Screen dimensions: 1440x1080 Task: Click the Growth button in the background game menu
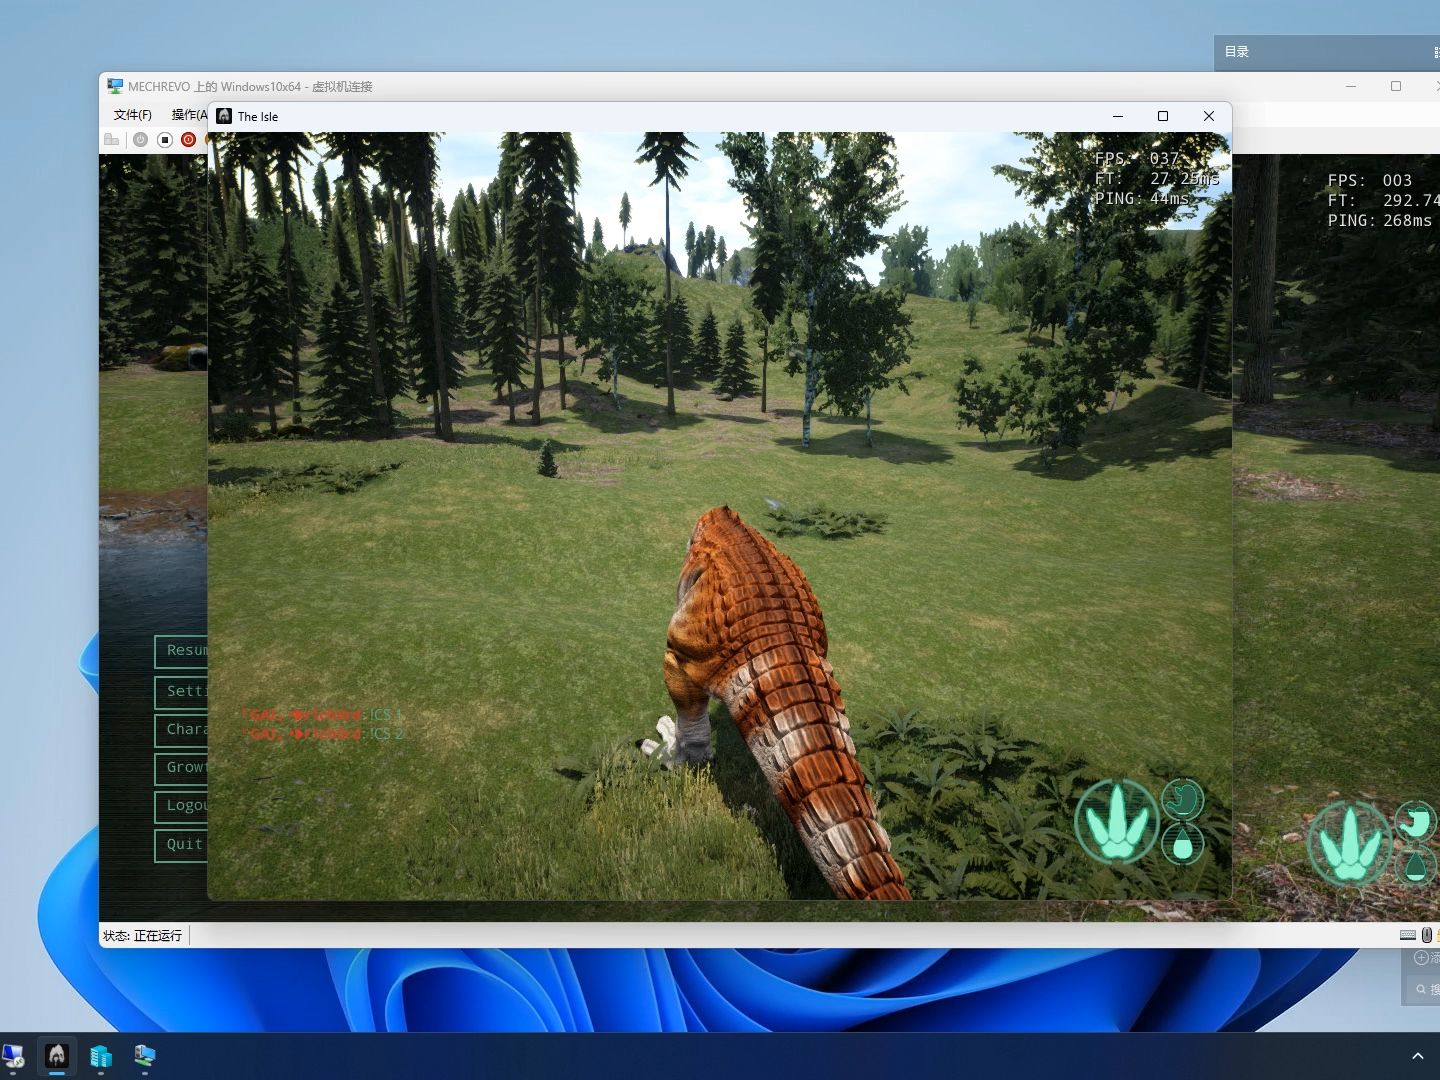click(181, 768)
